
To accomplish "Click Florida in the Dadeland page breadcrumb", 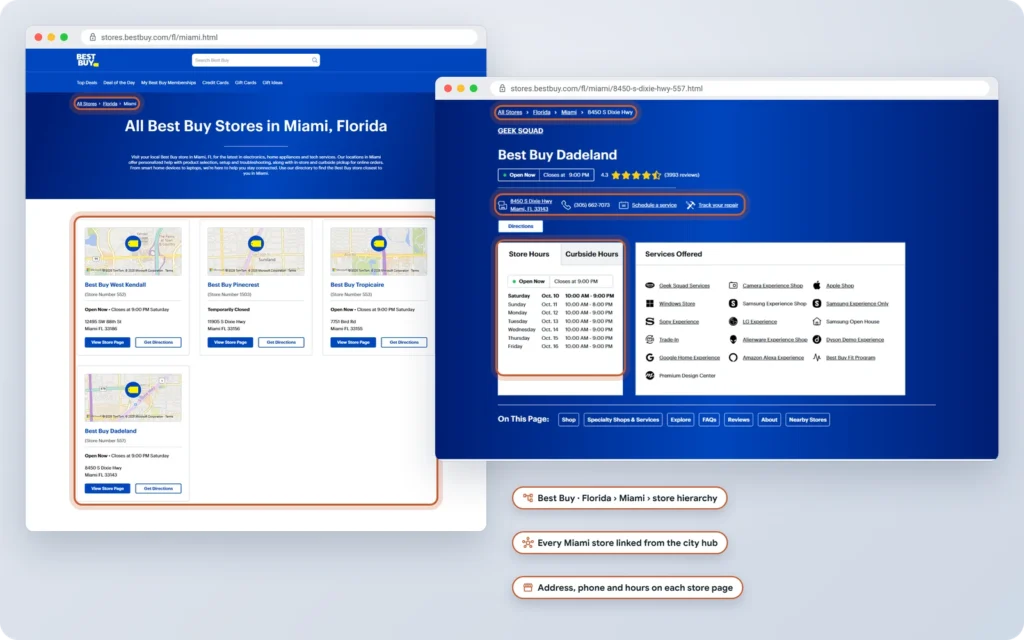I will tap(541, 112).
